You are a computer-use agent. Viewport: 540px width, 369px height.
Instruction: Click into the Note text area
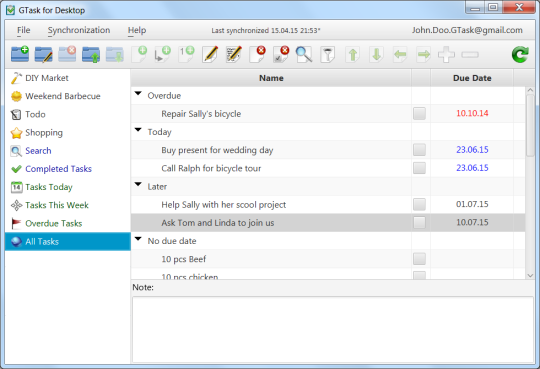tap(333, 329)
